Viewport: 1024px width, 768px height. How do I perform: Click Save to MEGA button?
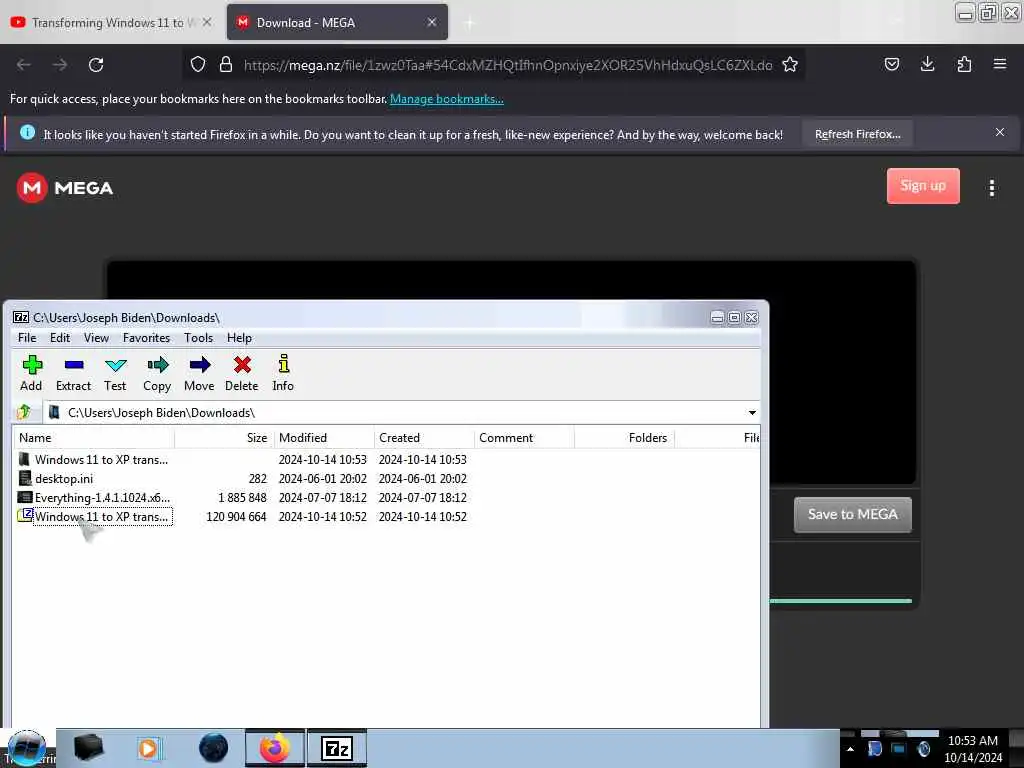pyautogui.click(x=852, y=515)
